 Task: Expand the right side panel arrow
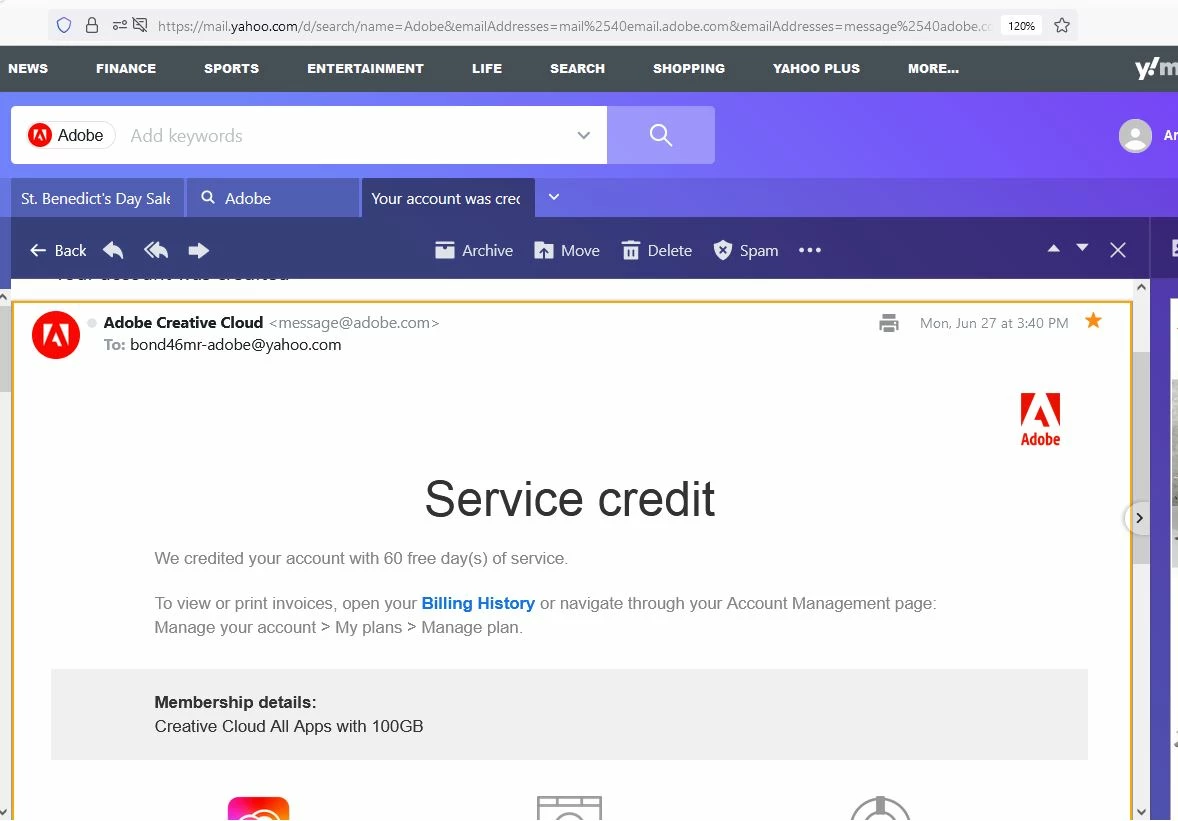click(1139, 518)
